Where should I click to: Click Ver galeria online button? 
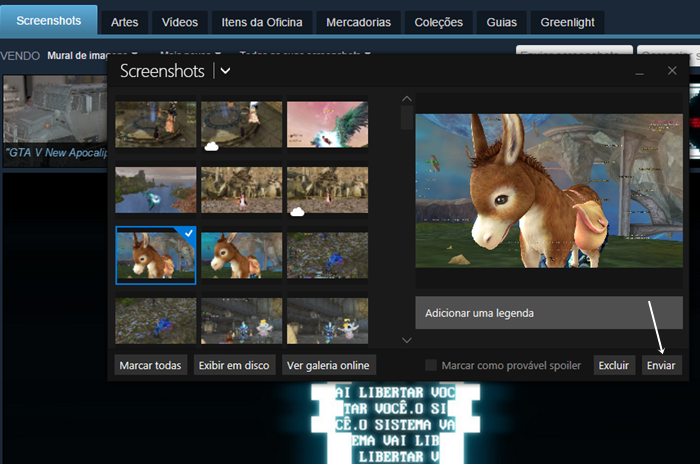328,365
